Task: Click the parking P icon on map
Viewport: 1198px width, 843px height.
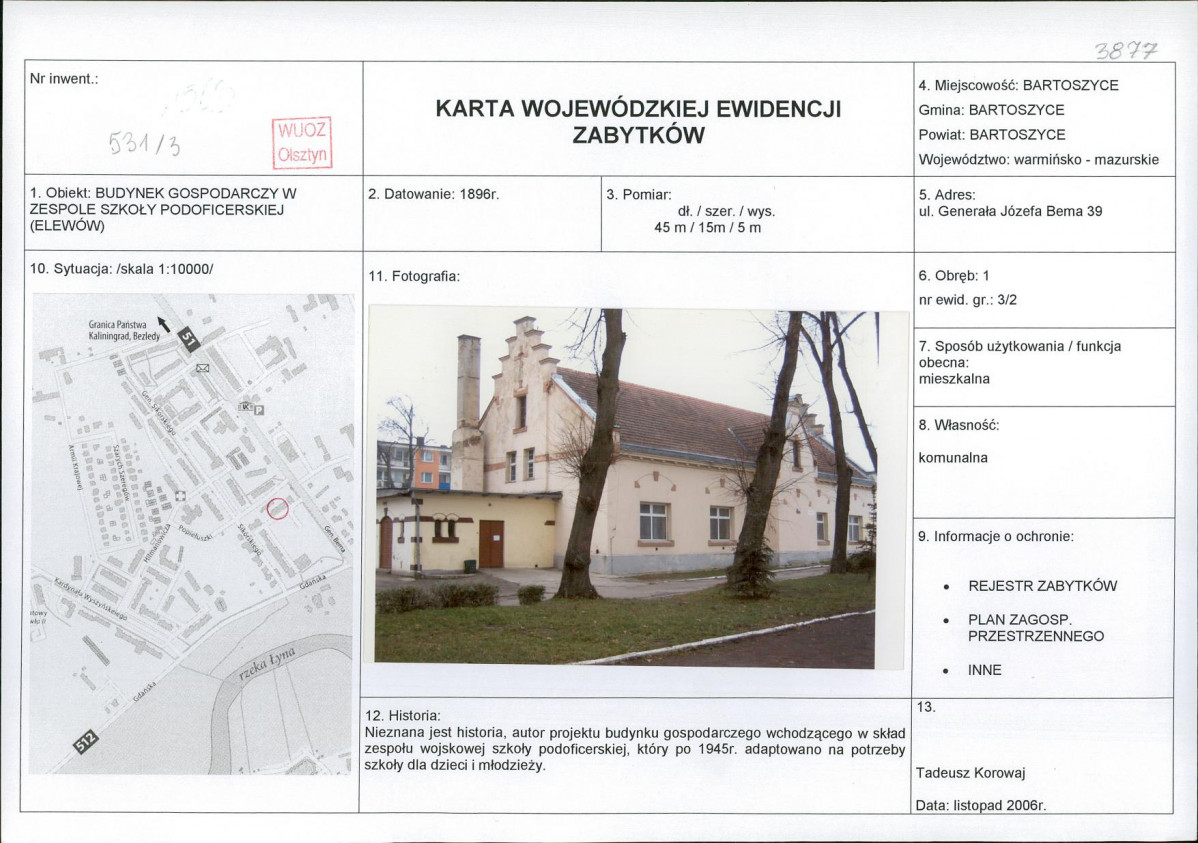Action: coord(259,410)
